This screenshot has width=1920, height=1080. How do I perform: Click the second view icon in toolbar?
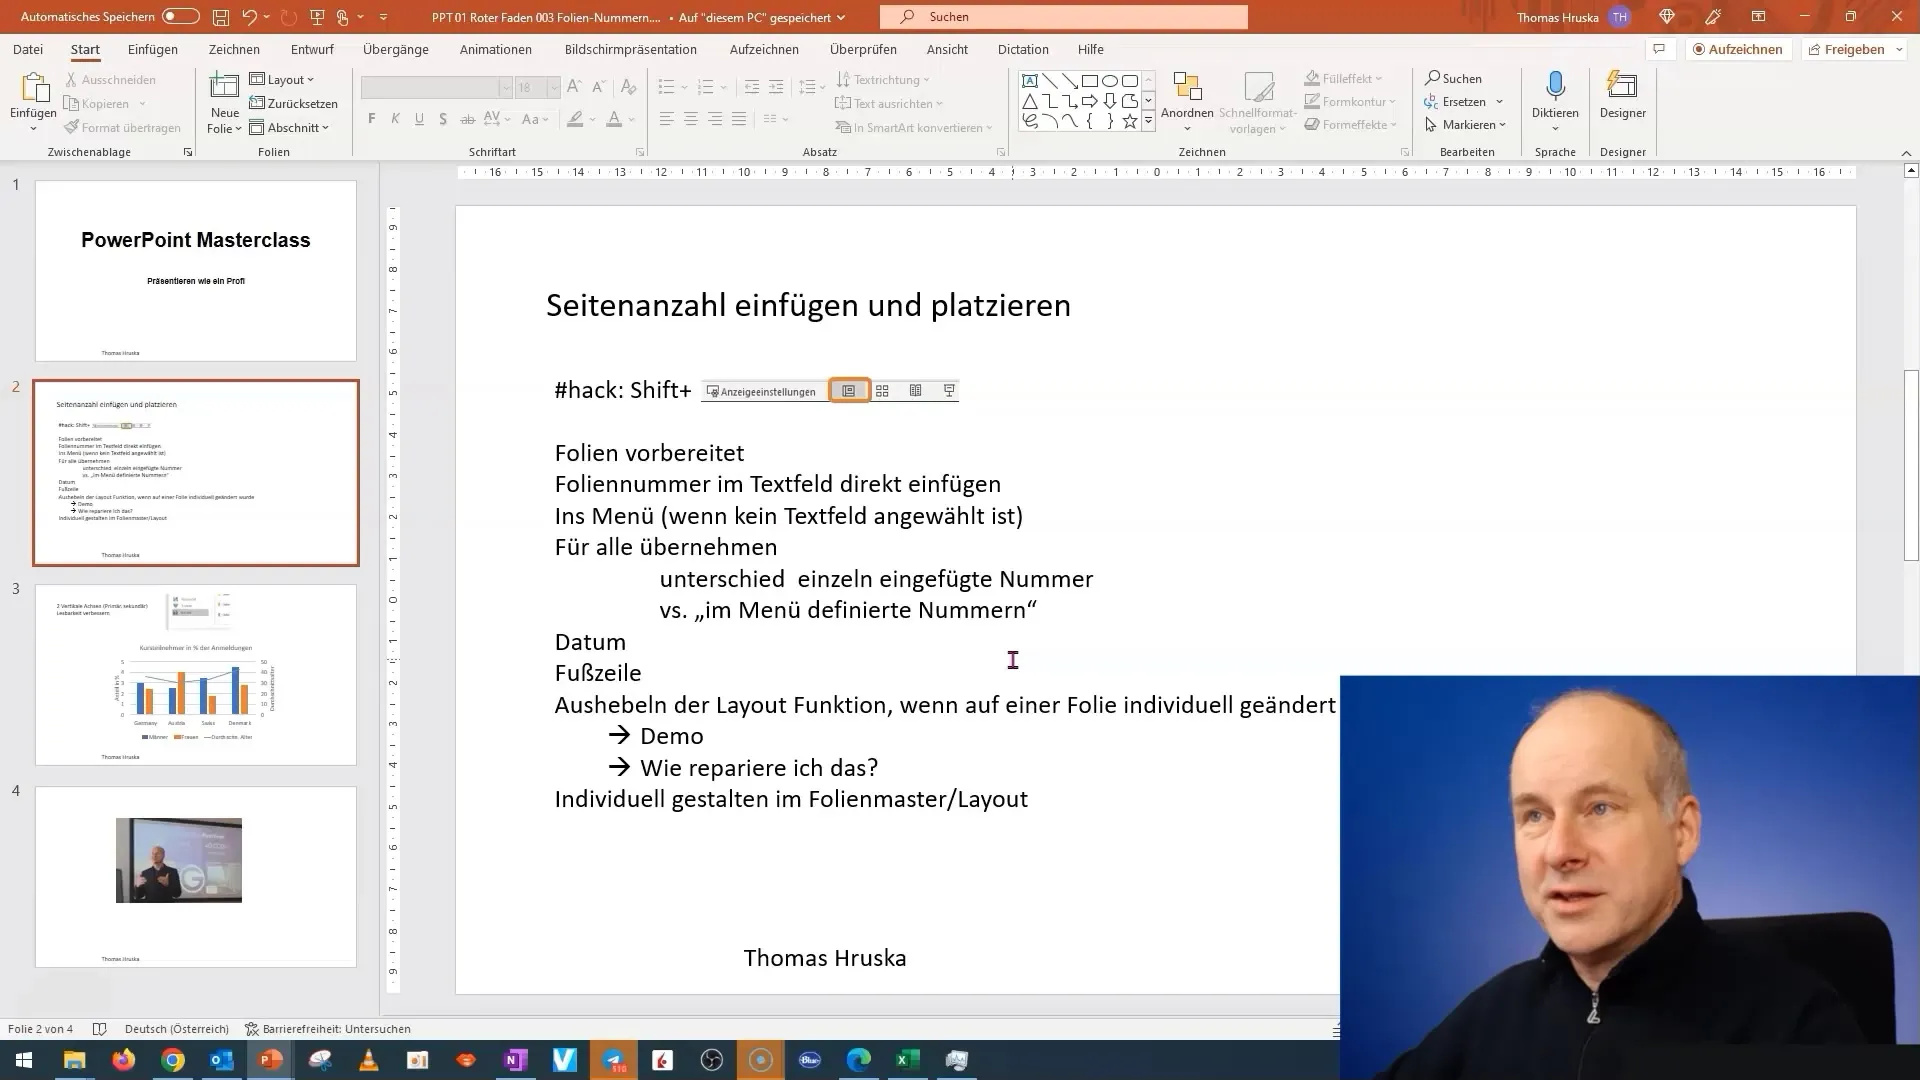click(x=881, y=390)
